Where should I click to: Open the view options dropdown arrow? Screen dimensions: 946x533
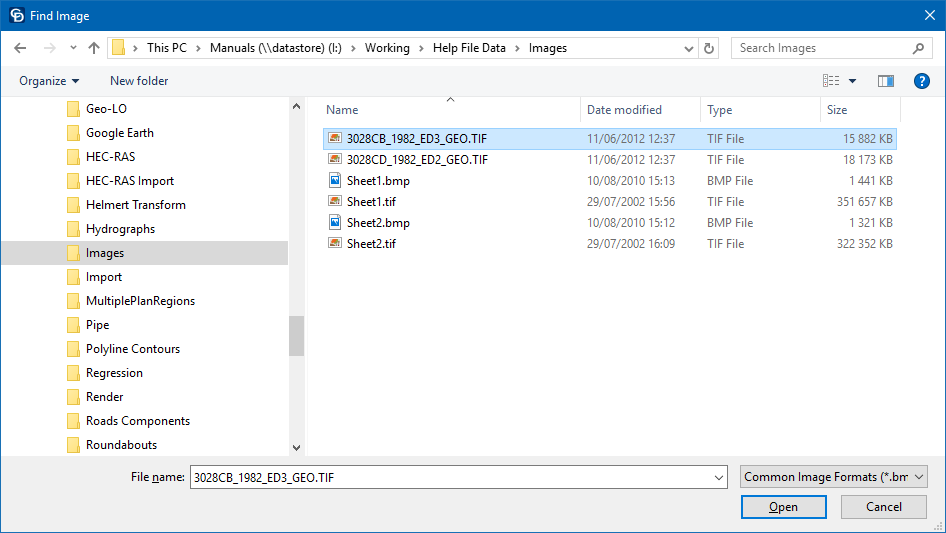tap(852, 81)
